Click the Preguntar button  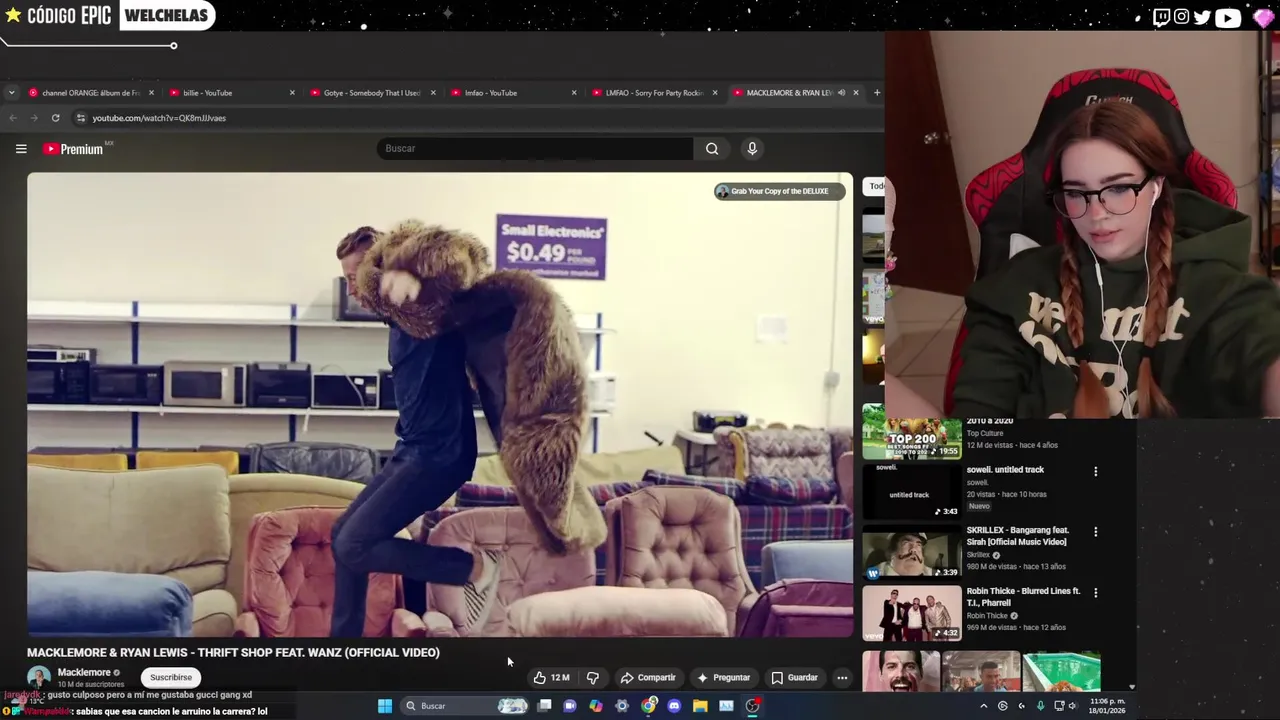(x=723, y=678)
